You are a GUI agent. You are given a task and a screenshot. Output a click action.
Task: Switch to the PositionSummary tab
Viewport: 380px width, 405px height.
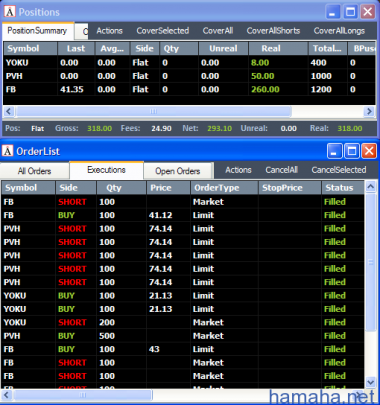[x=37, y=31]
